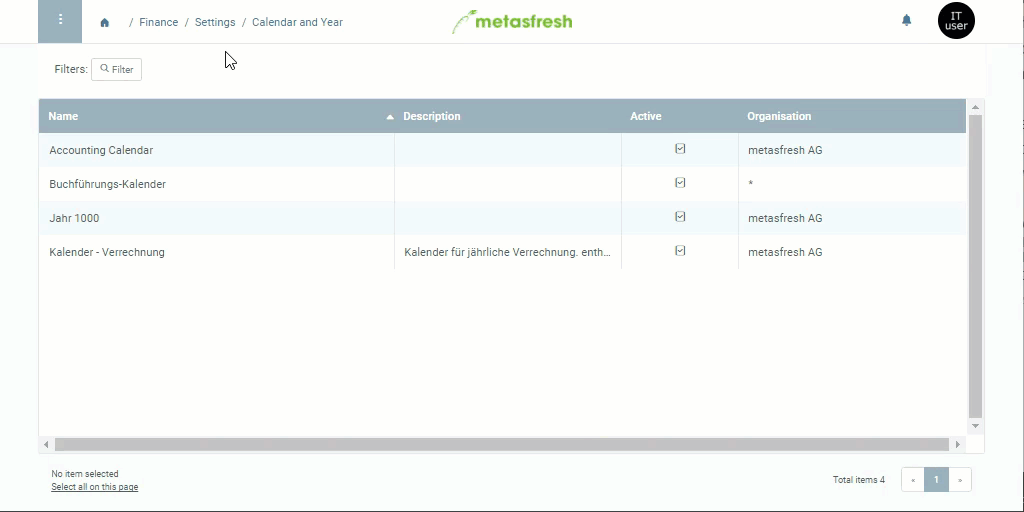1024x512 pixels.
Task: Select the Buchführungs-Kalender row name
Action: (x=108, y=184)
